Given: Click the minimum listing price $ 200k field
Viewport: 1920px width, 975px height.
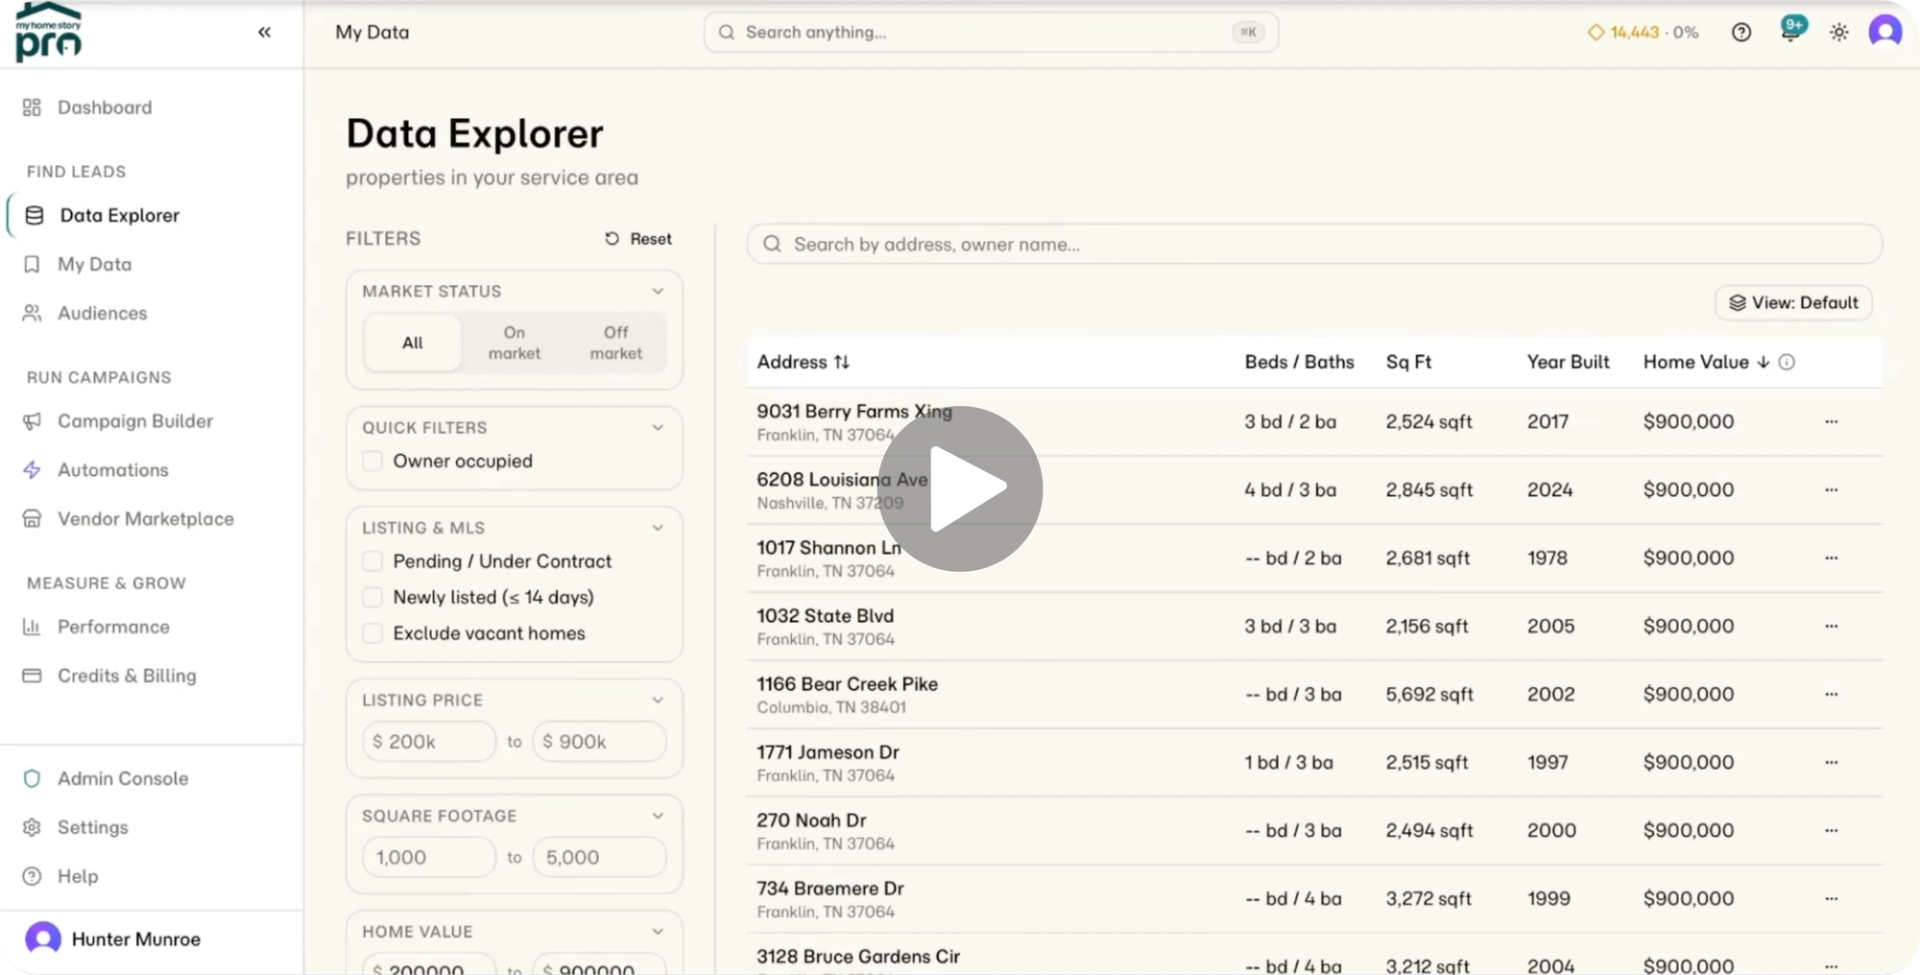Looking at the screenshot, I should tap(429, 742).
